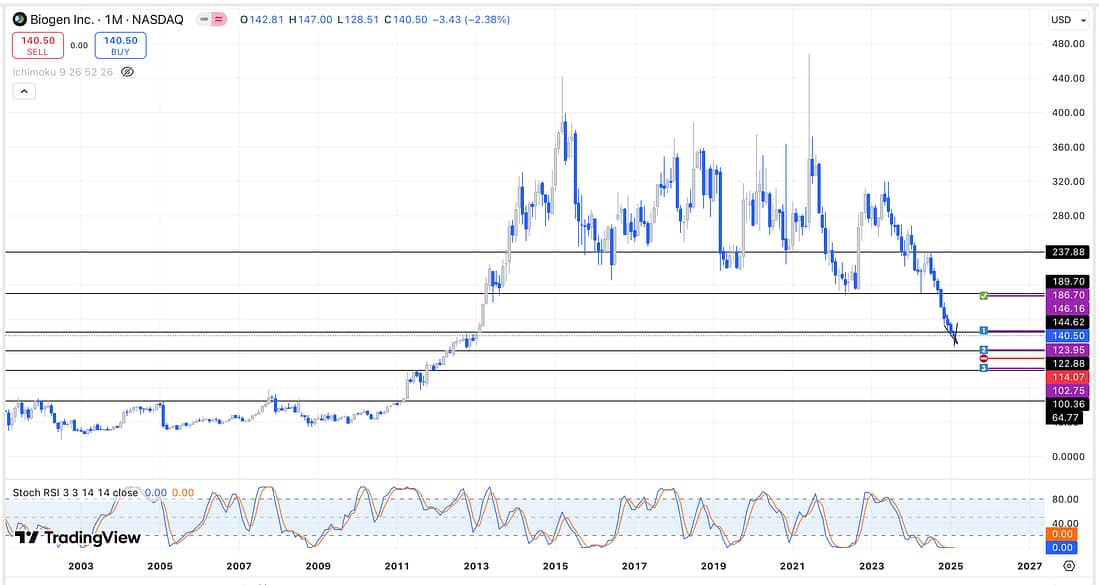Screen dimensions: 1099x585
Task: Select the bottom order marker labeled 3
Action: click(x=984, y=368)
